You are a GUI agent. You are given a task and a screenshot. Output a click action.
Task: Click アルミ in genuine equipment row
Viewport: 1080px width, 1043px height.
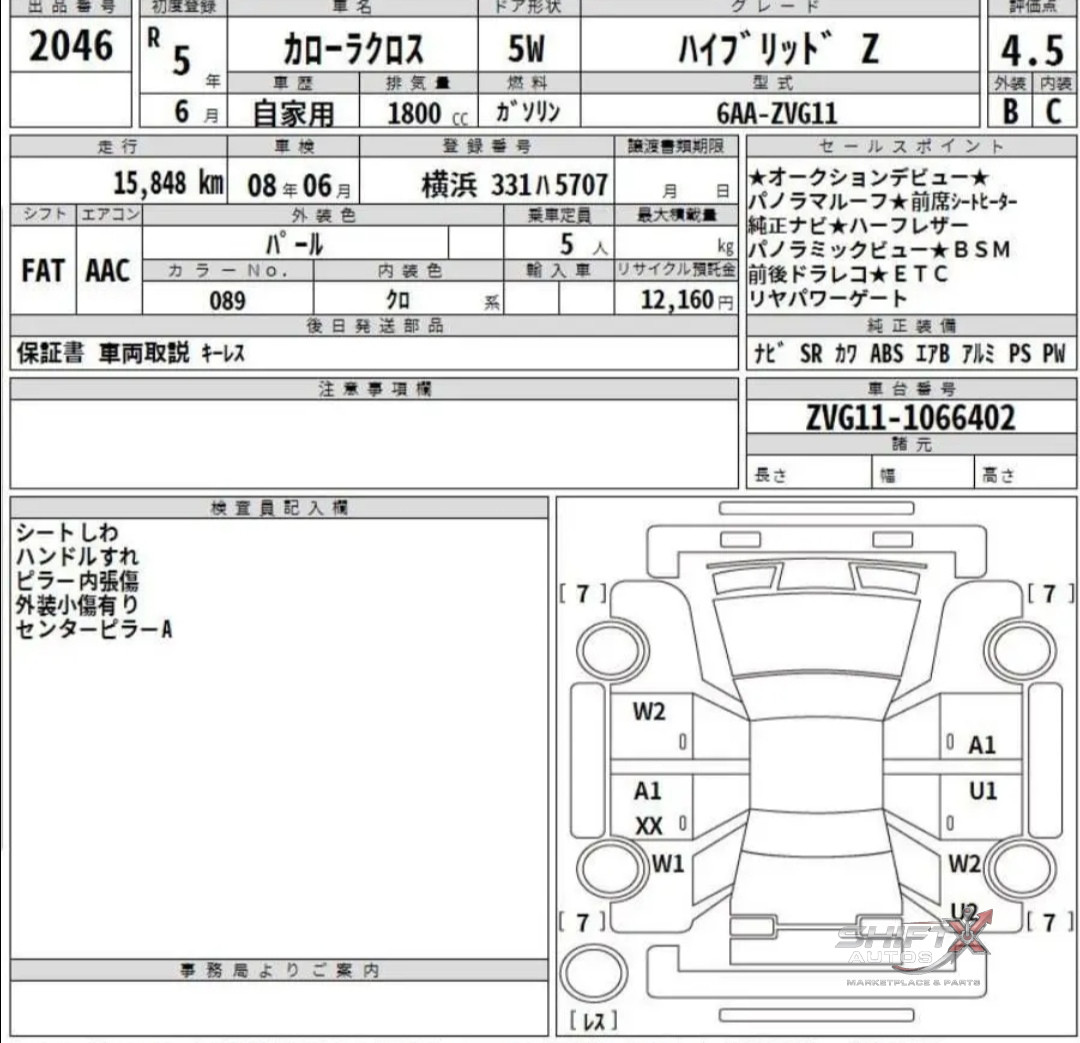pos(978,354)
